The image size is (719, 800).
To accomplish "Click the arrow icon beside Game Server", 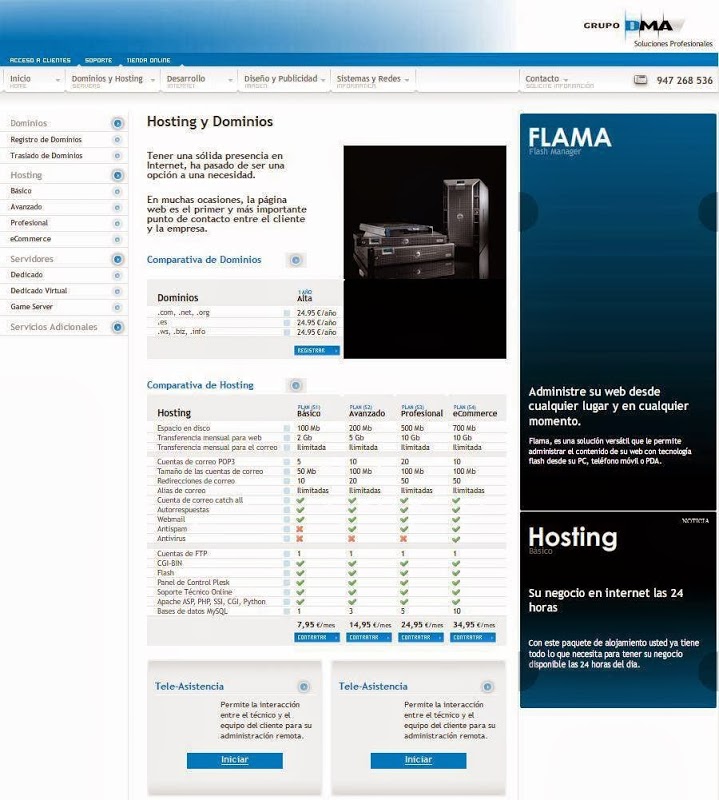I will pyautogui.click(x=117, y=307).
